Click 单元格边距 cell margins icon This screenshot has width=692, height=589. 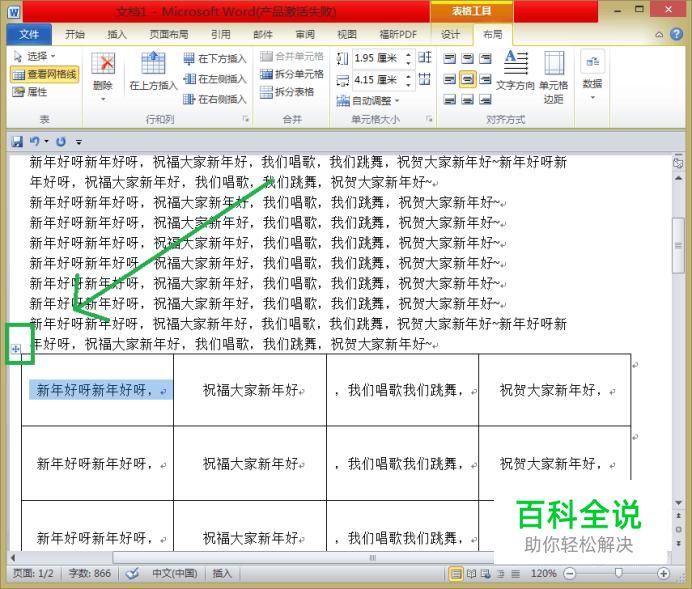[x=554, y=63]
